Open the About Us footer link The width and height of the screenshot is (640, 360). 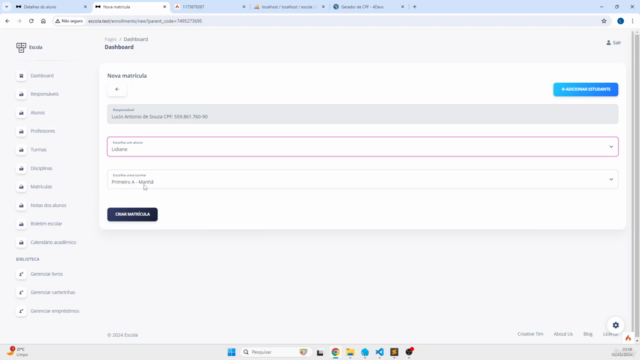pos(563,334)
